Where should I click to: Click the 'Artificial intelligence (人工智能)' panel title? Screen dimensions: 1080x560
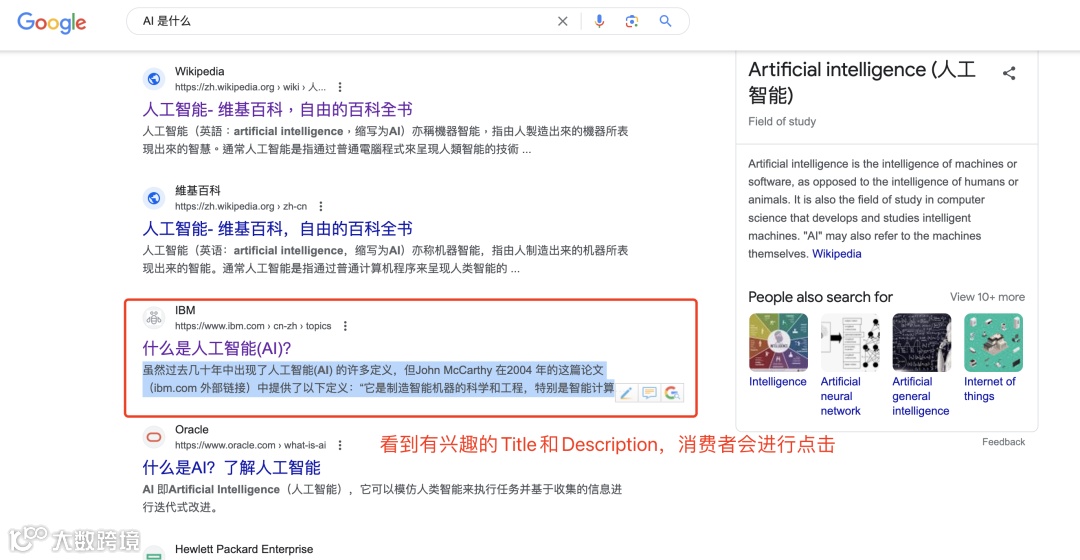tap(862, 82)
